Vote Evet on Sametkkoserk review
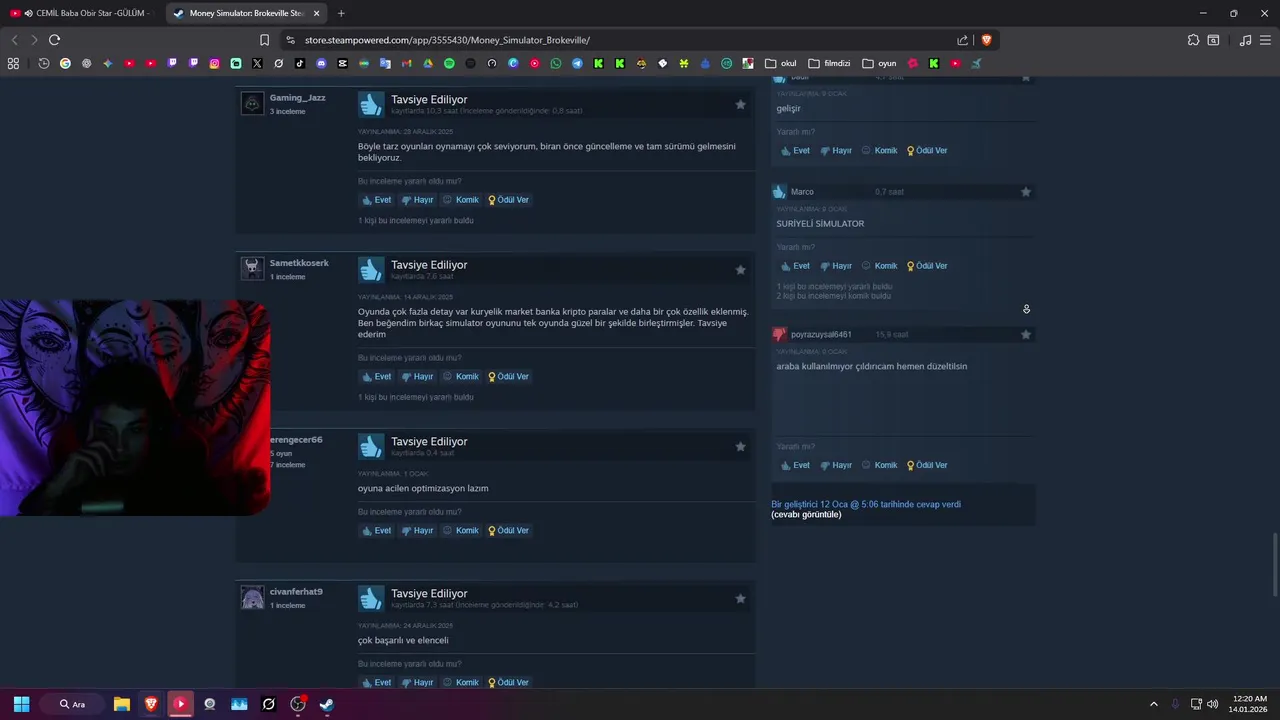Screen dimensions: 1280x720 click(x=376, y=377)
